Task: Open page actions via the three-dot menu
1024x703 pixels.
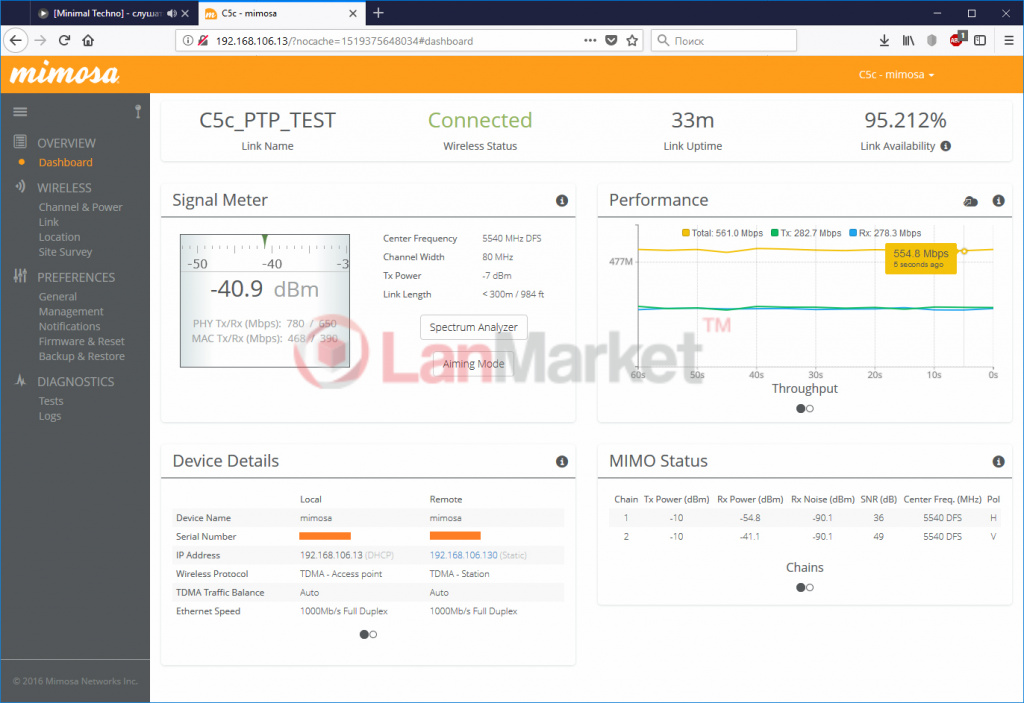Action: click(589, 40)
